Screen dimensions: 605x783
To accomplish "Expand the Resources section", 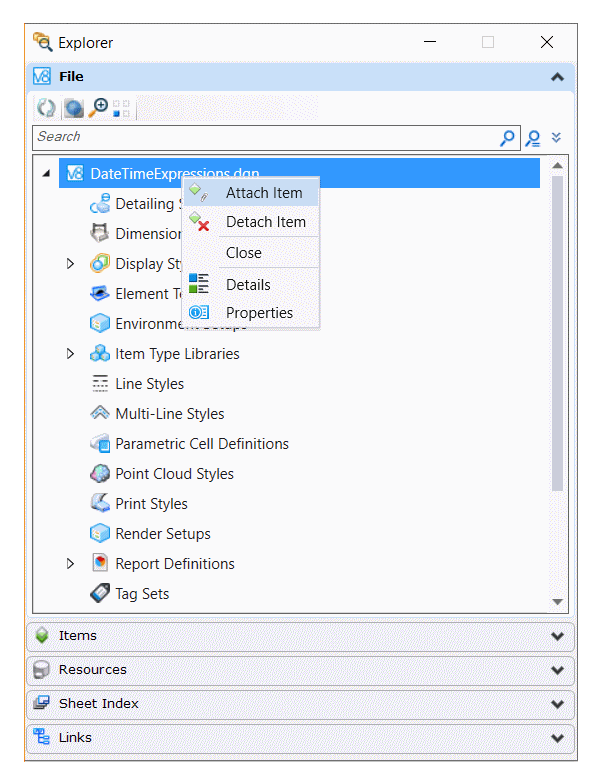I will 557,670.
